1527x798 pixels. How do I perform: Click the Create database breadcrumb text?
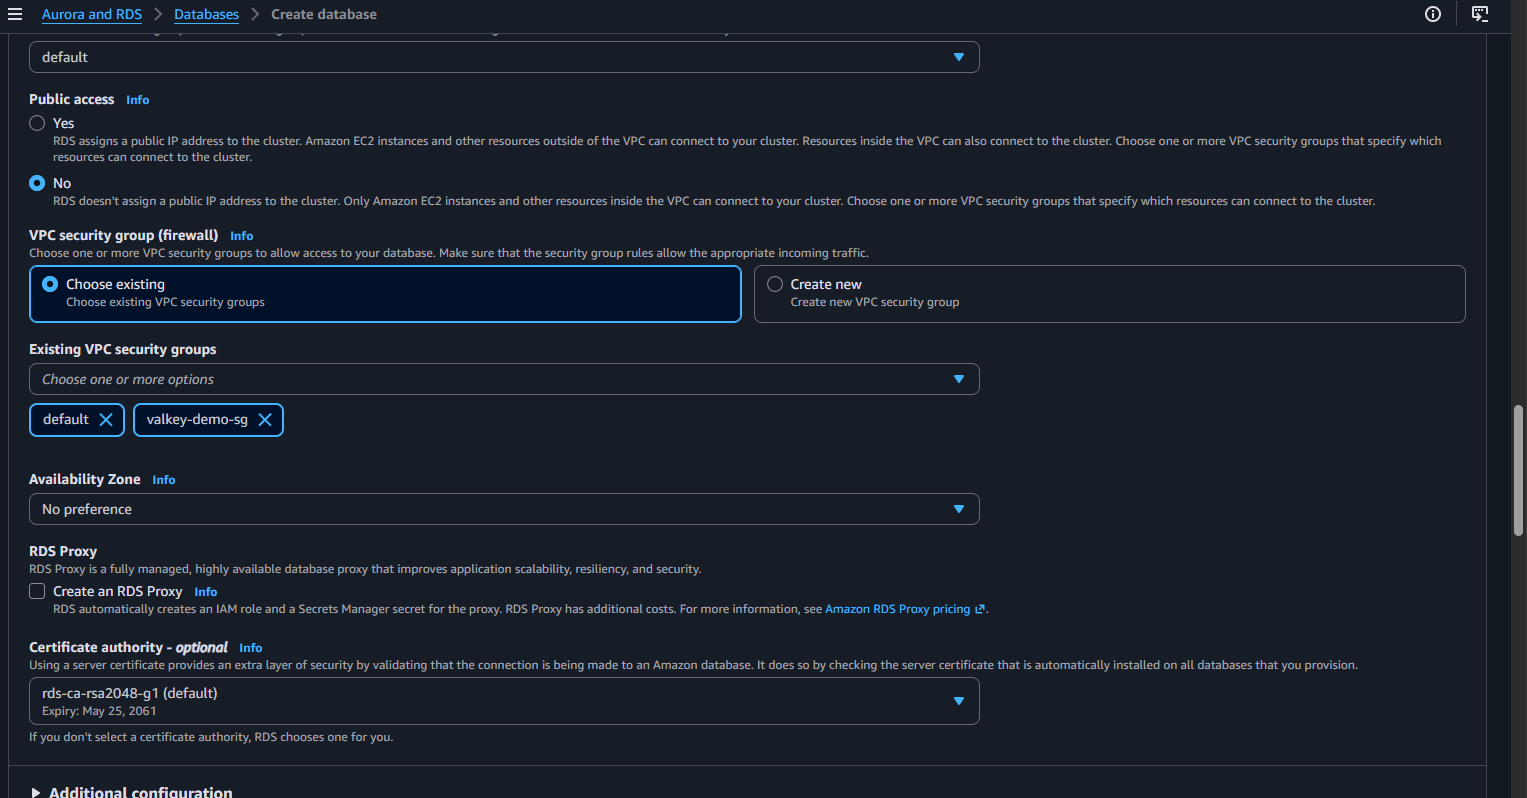click(324, 14)
